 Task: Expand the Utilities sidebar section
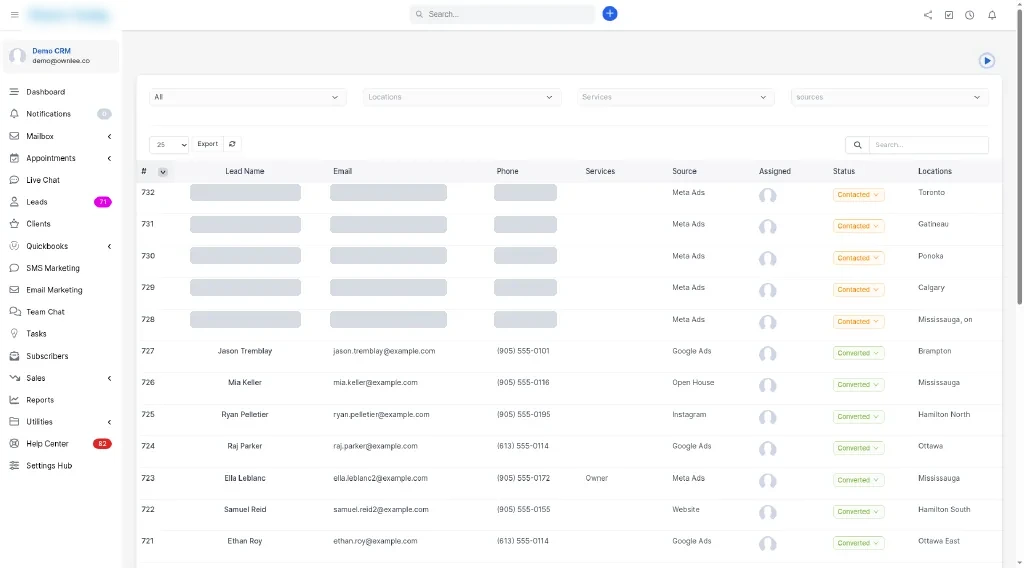(x=60, y=422)
